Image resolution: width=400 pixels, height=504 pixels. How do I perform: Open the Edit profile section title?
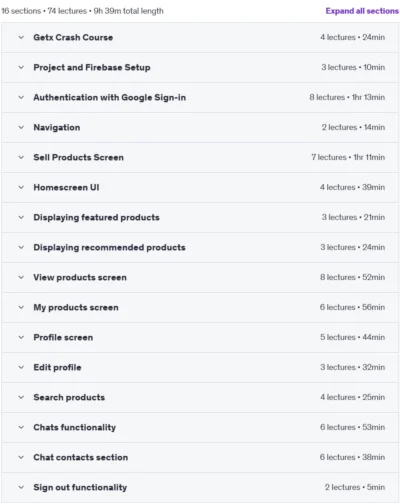click(x=57, y=367)
